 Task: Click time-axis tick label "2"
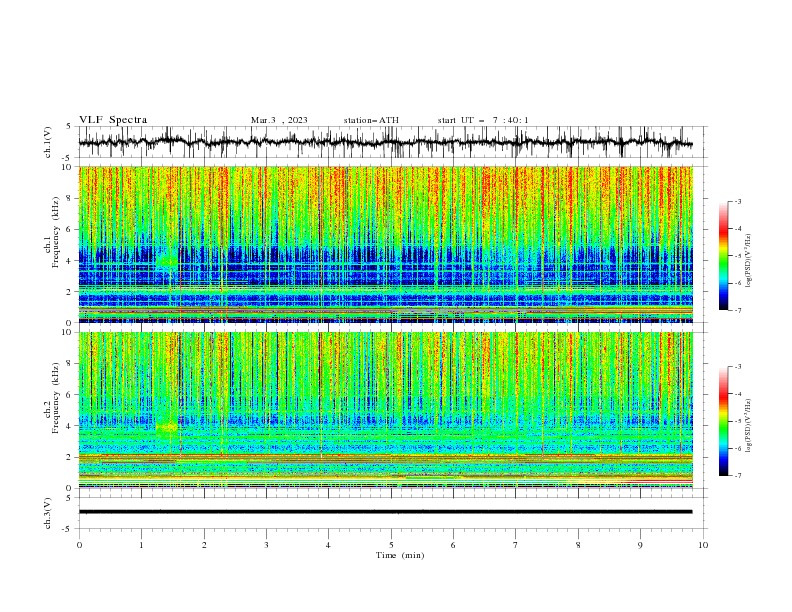point(204,545)
